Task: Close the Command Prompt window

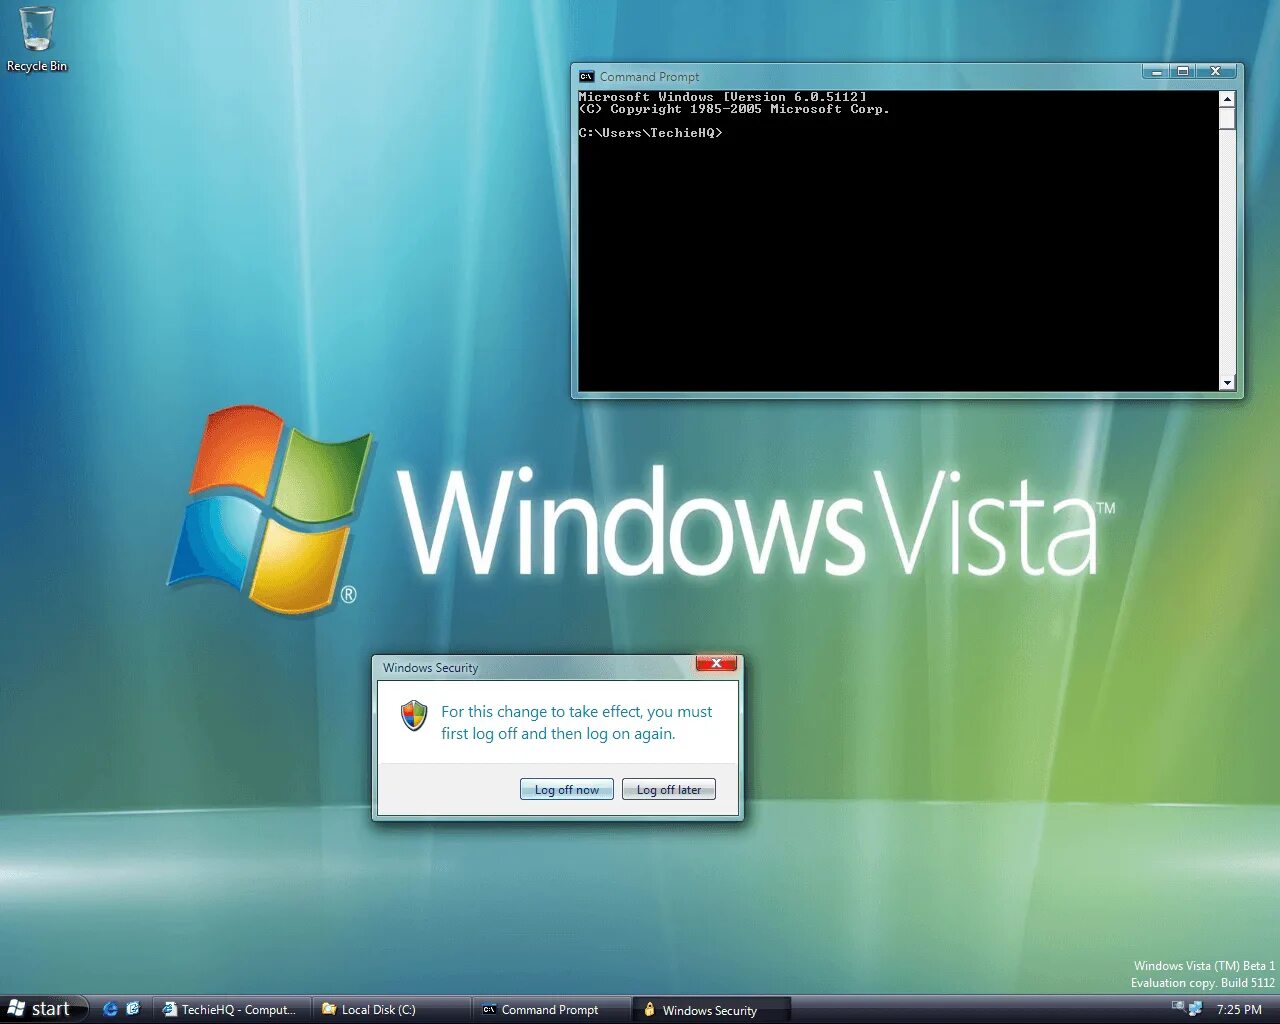Action: [1216, 72]
